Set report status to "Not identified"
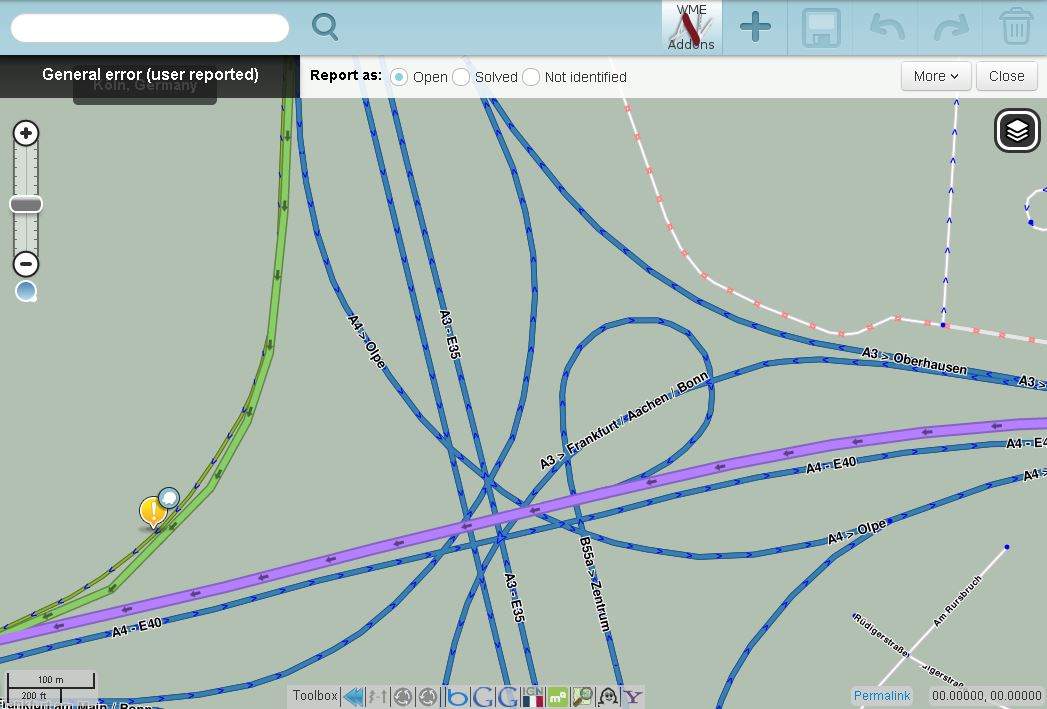The image size is (1047, 709). click(531, 76)
